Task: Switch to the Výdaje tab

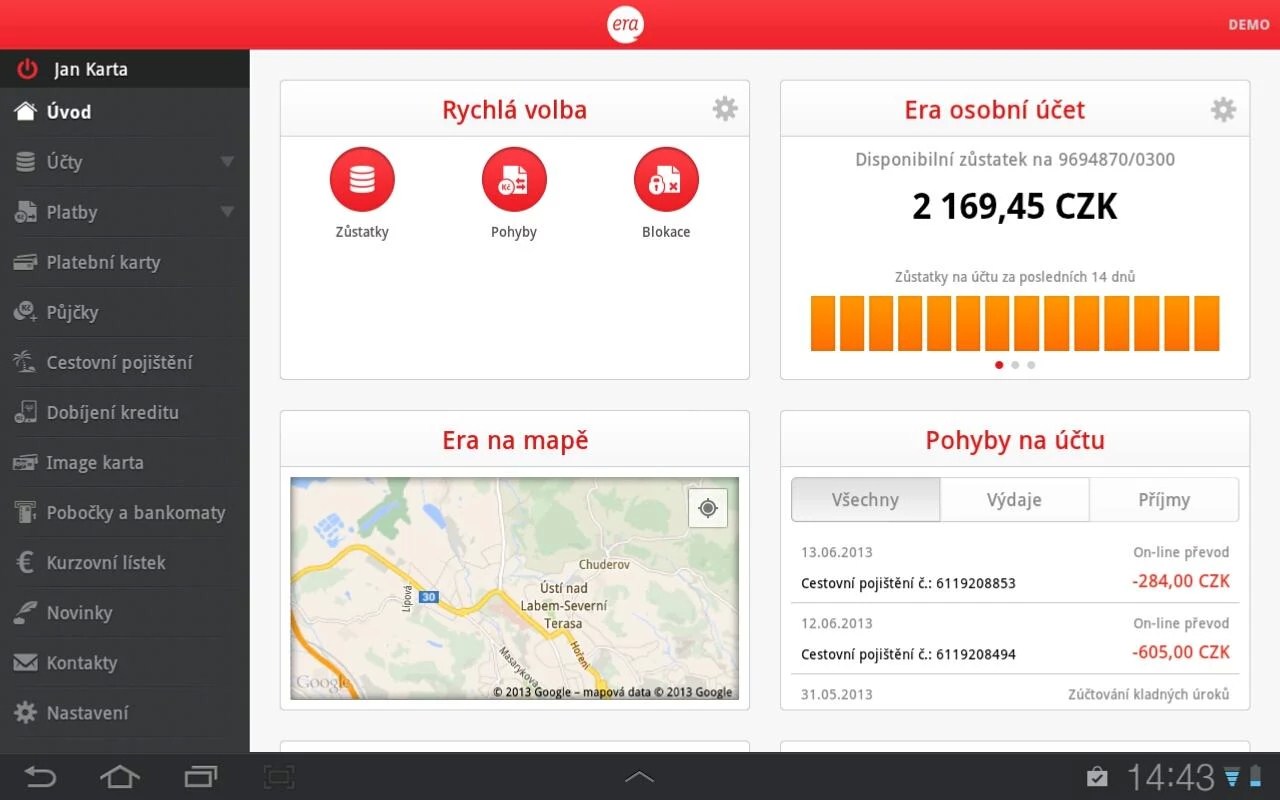Action: [x=1014, y=499]
